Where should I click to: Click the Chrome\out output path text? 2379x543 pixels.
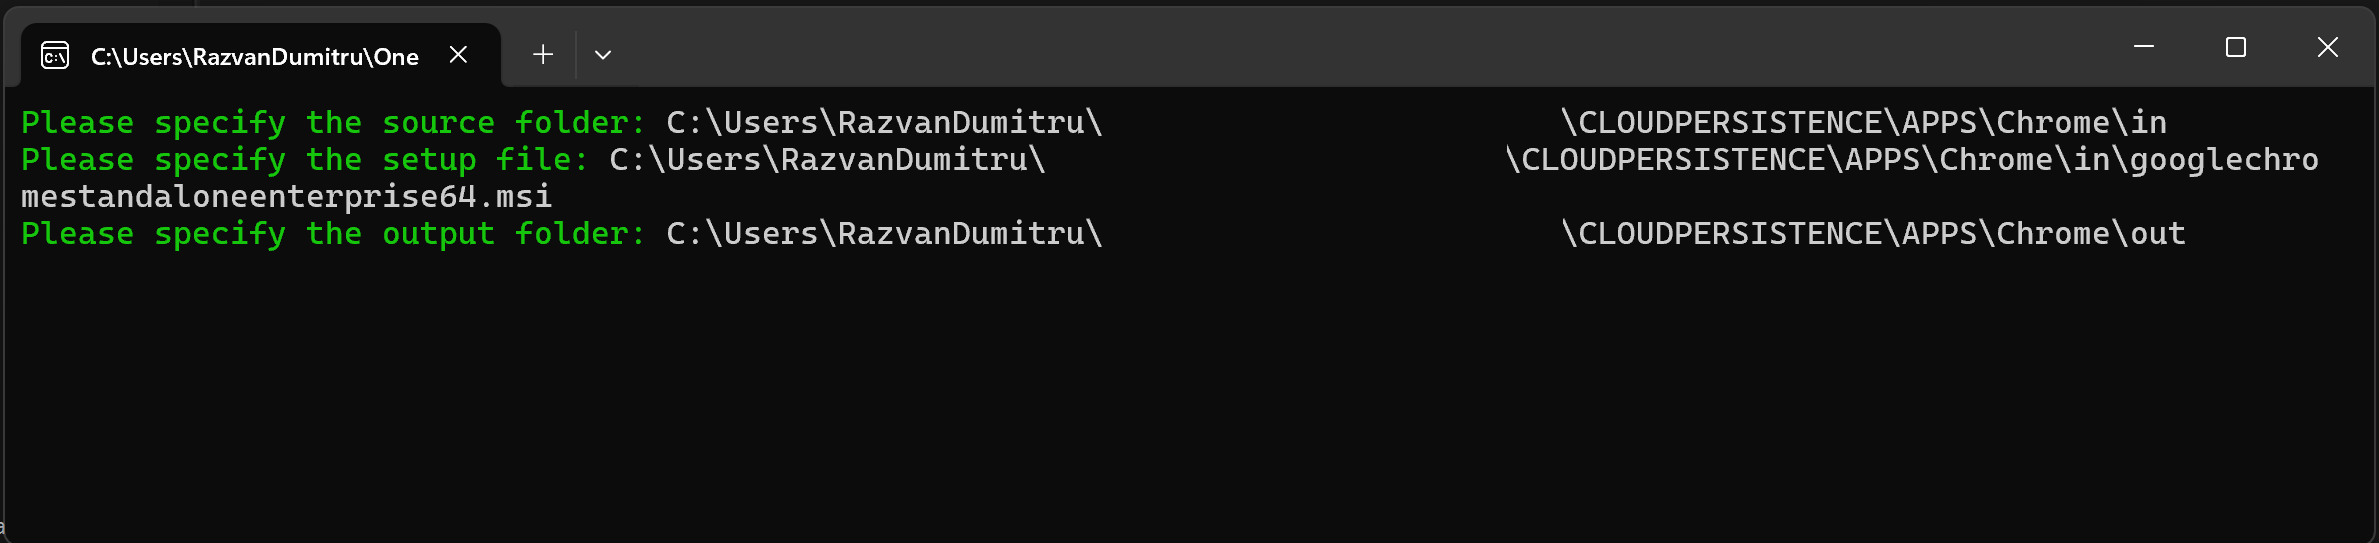[x=2091, y=234]
